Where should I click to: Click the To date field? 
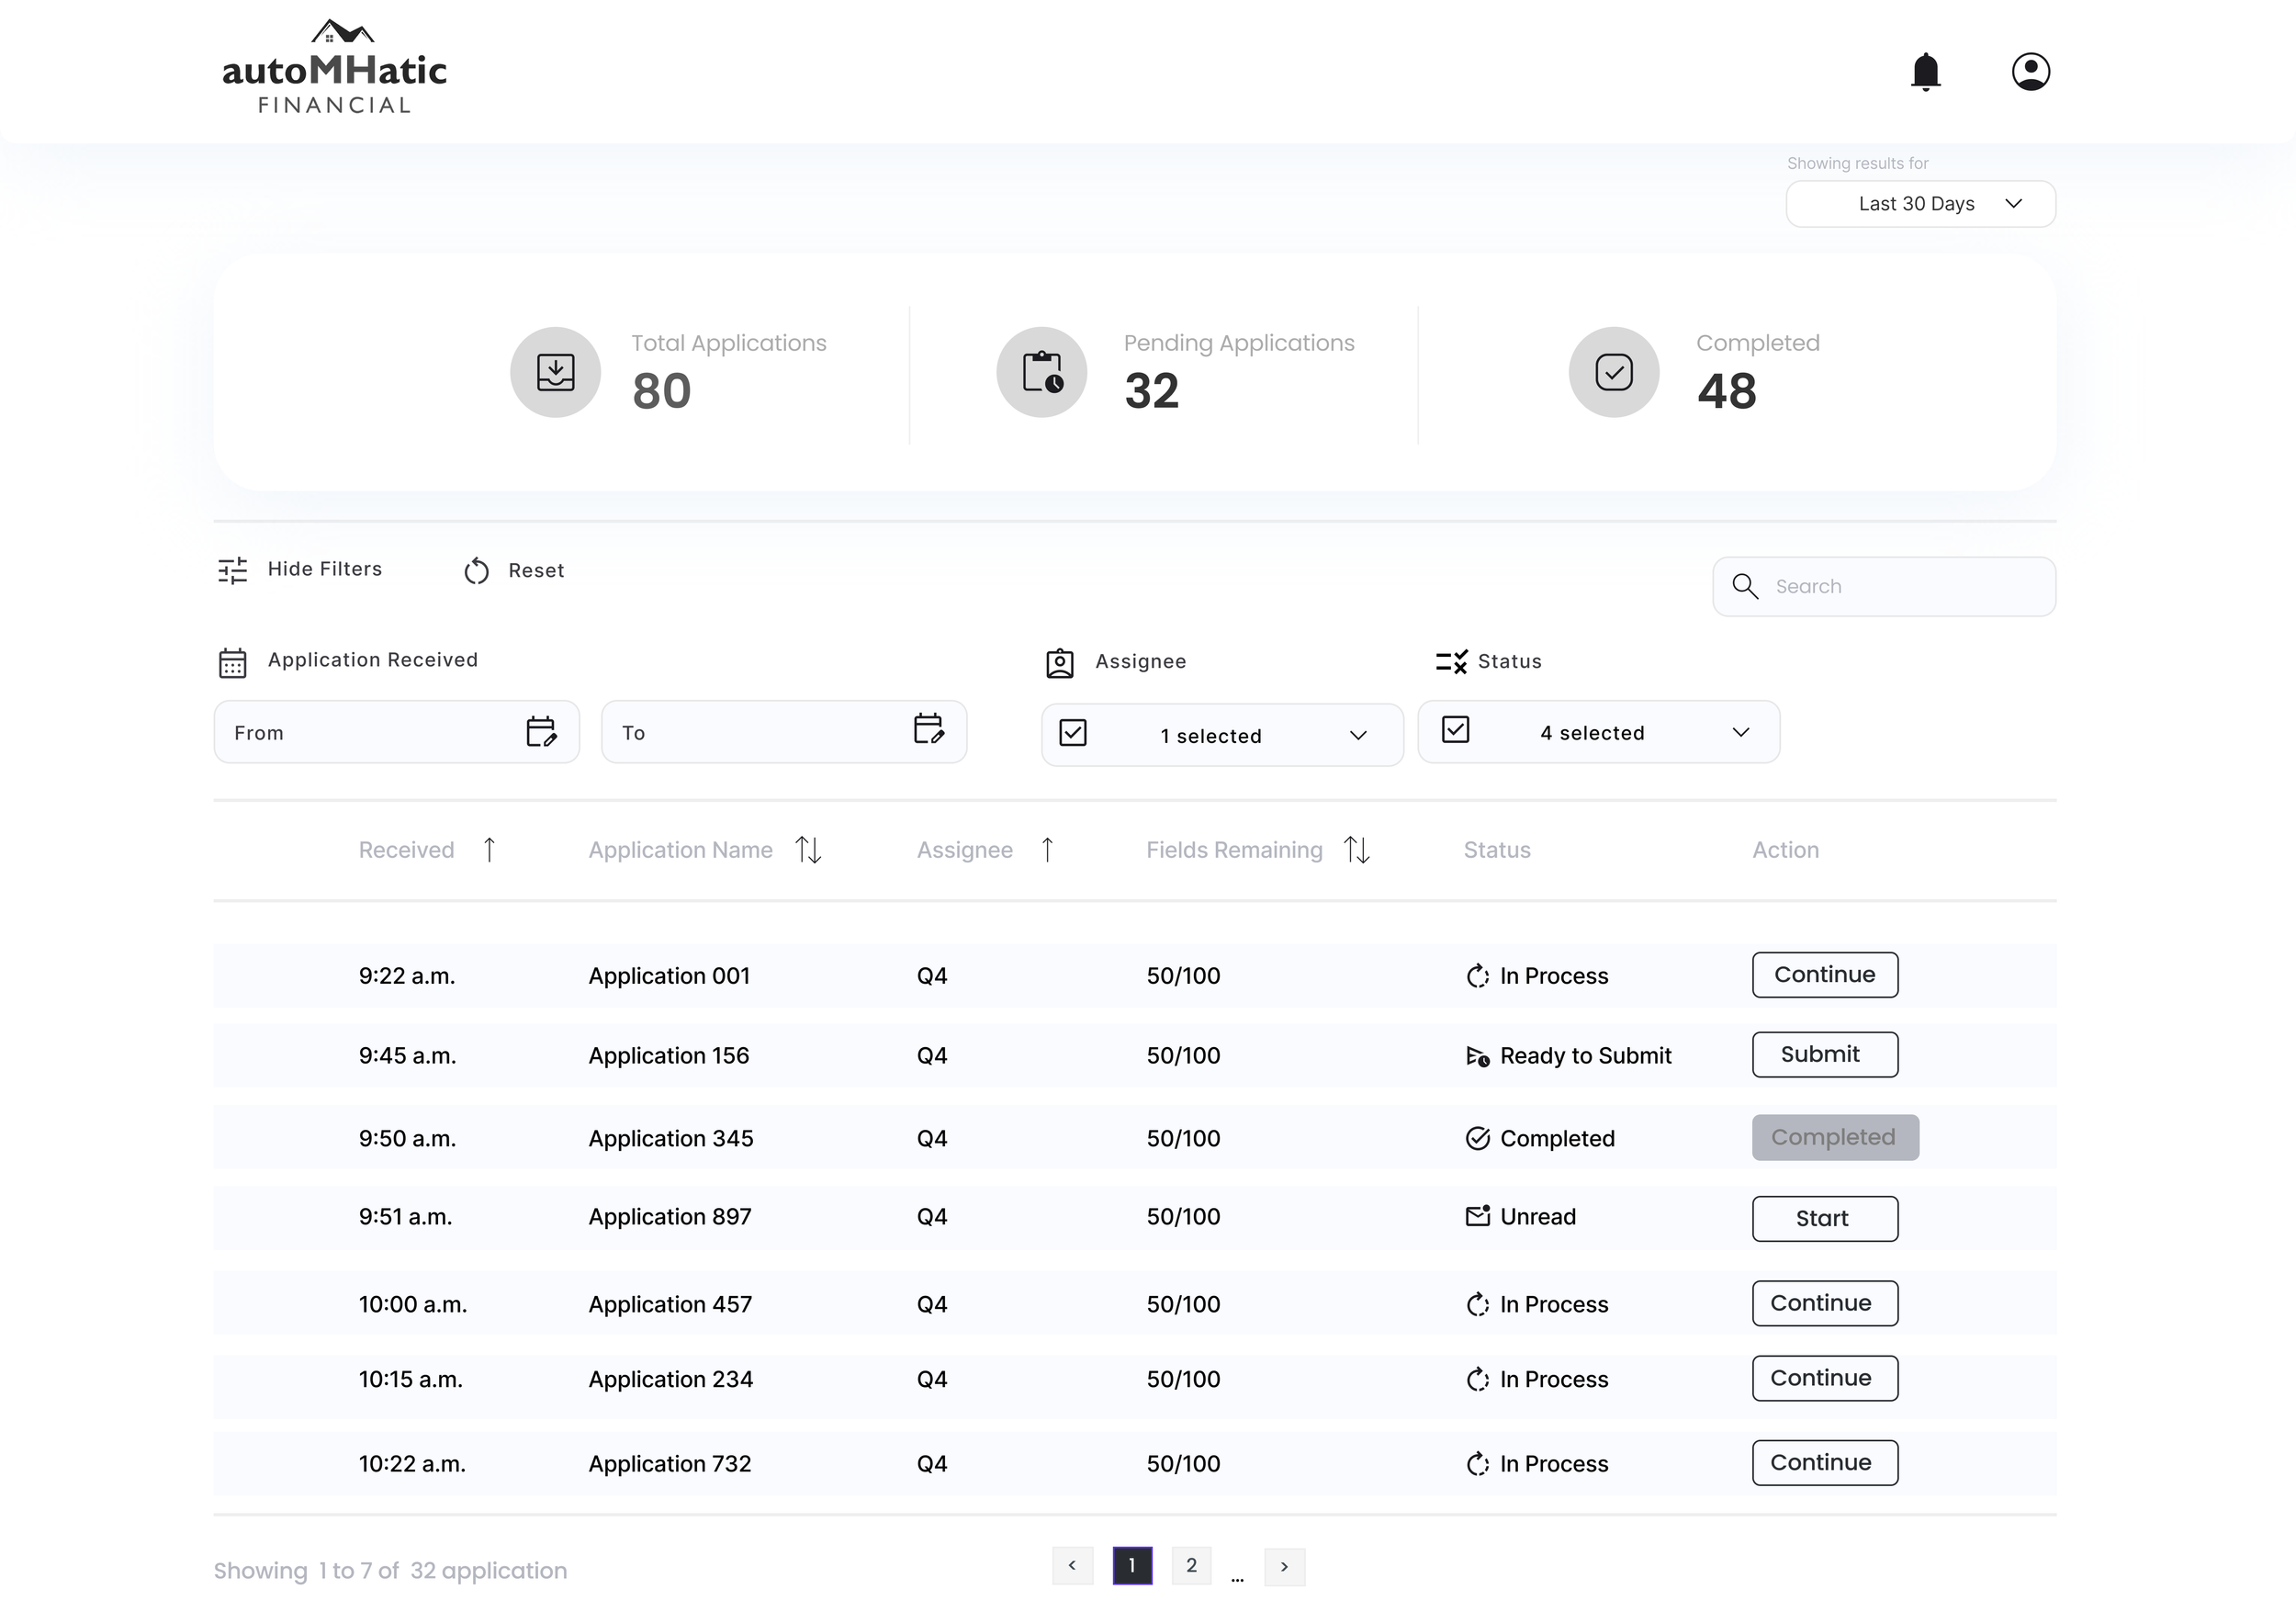[x=784, y=732]
